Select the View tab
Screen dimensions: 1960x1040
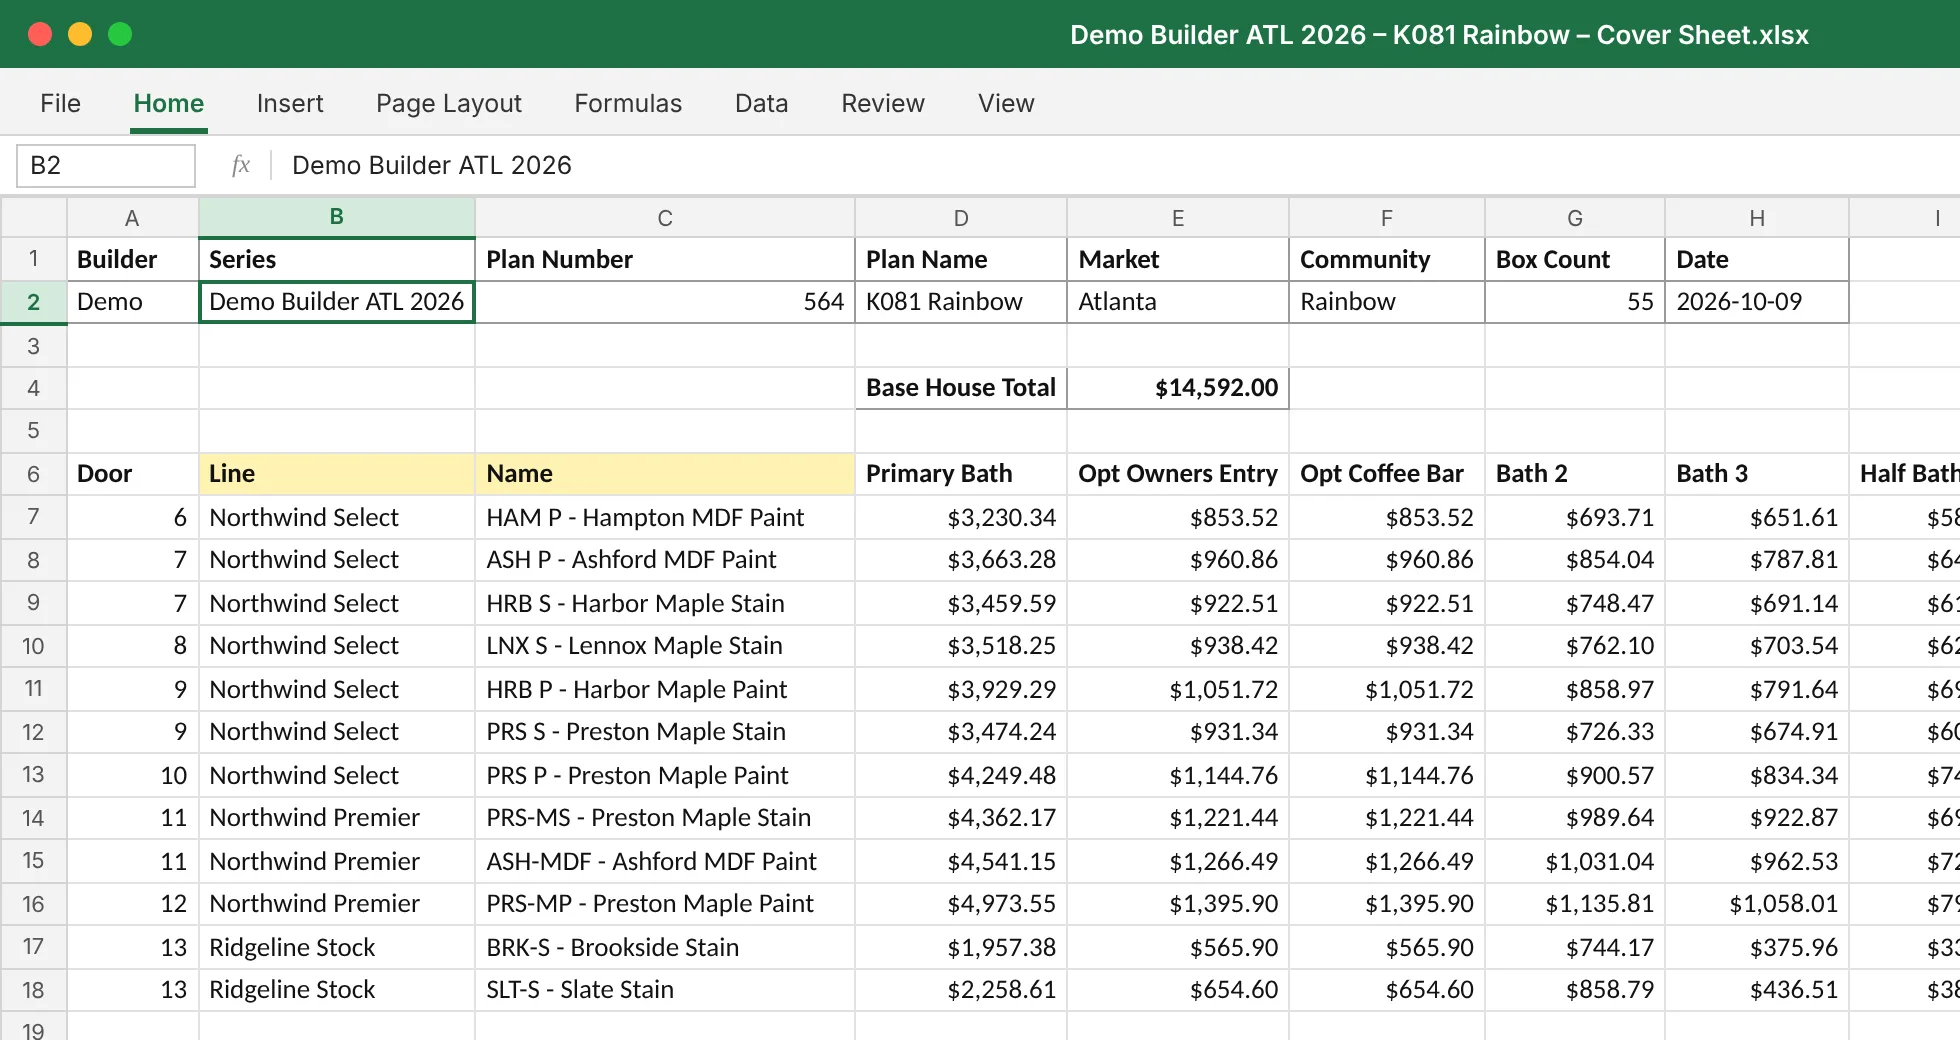(x=1006, y=103)
